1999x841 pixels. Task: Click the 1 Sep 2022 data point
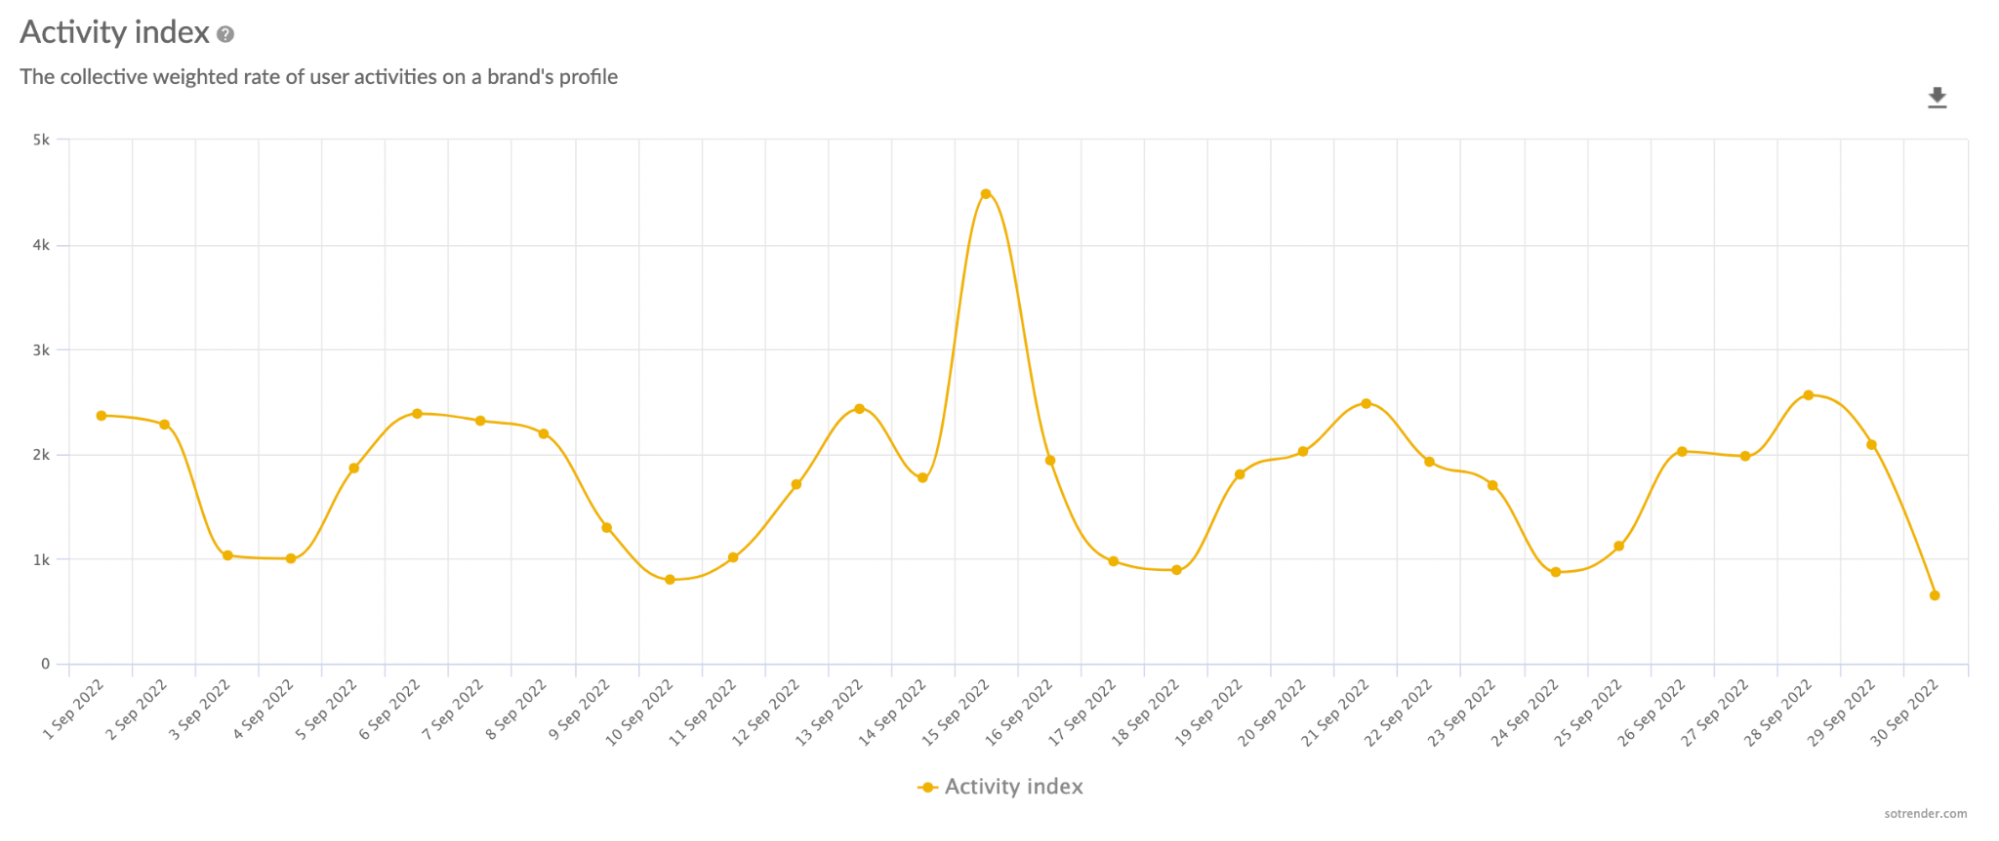coord(101,416)
